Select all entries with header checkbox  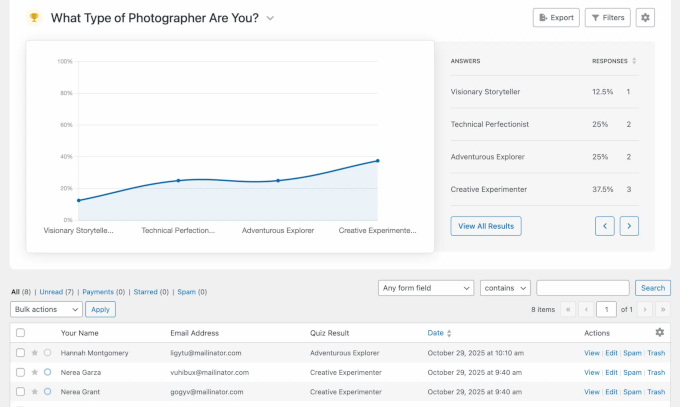click(20, 333)
